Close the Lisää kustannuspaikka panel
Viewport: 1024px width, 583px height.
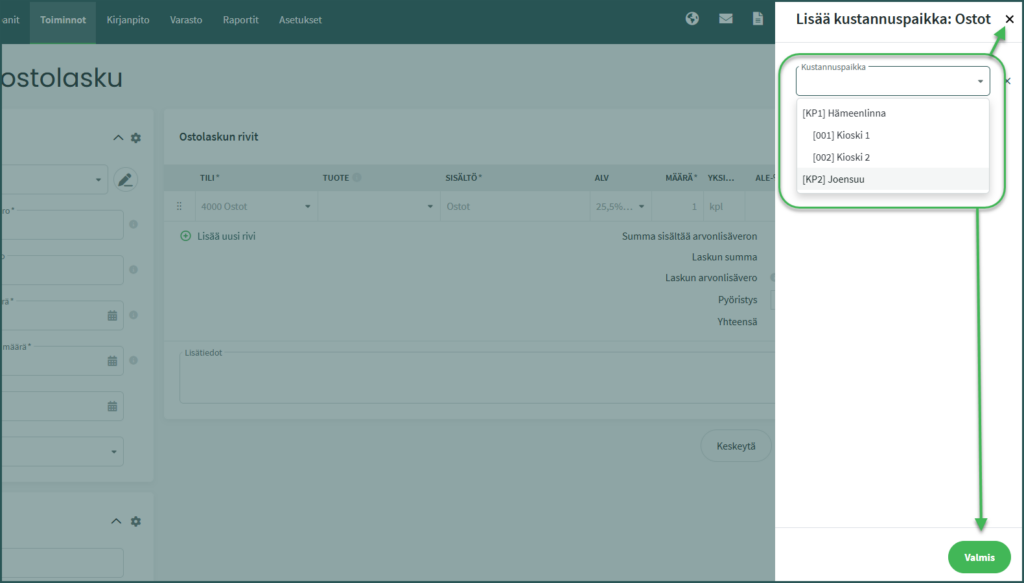pyautogui.click(x=1009, y=19)
